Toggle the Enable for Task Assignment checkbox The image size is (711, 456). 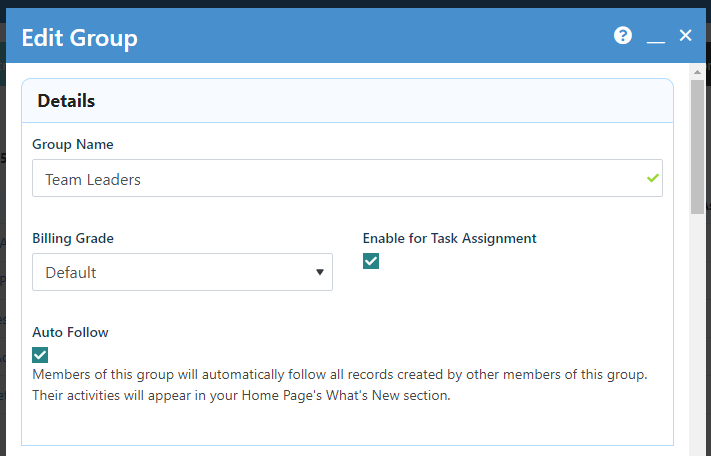point(370,261)
